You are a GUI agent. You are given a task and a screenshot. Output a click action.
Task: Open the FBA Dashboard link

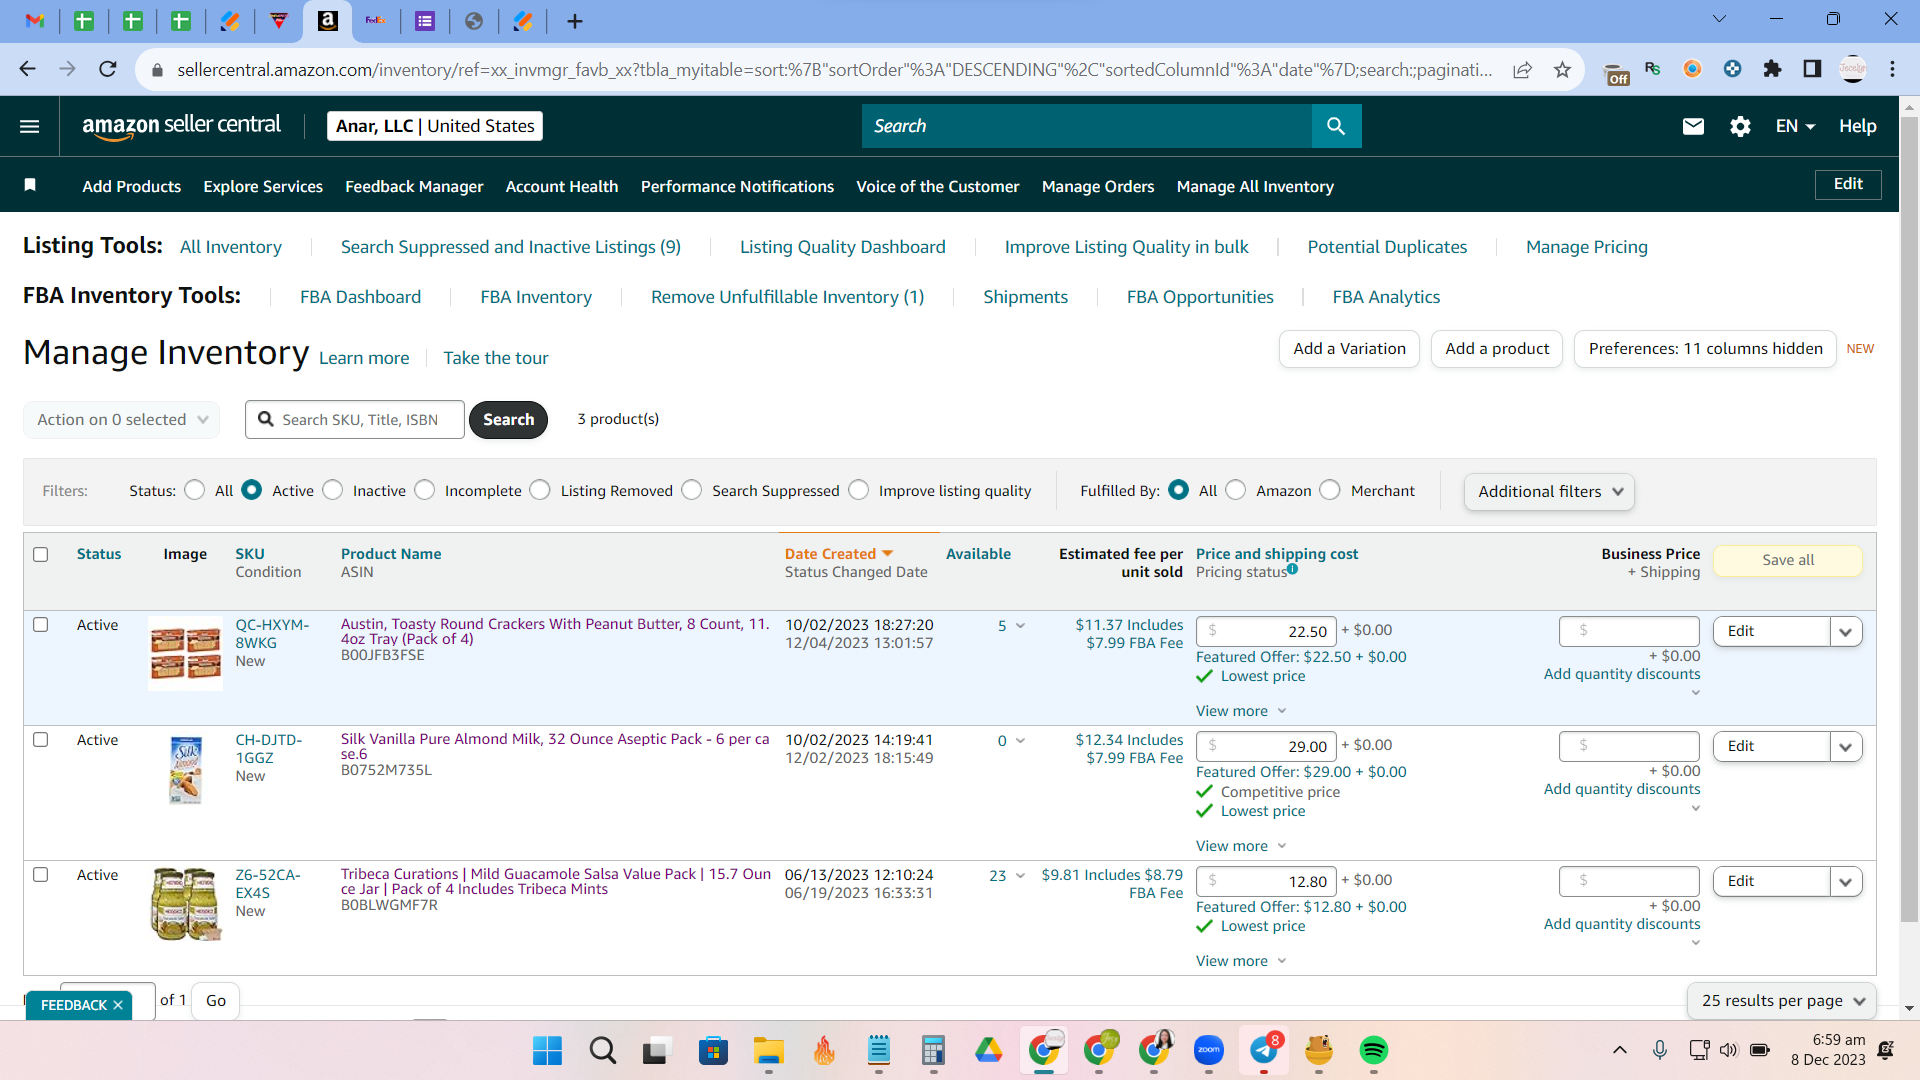pyautogui.click(x=360, y=297)
